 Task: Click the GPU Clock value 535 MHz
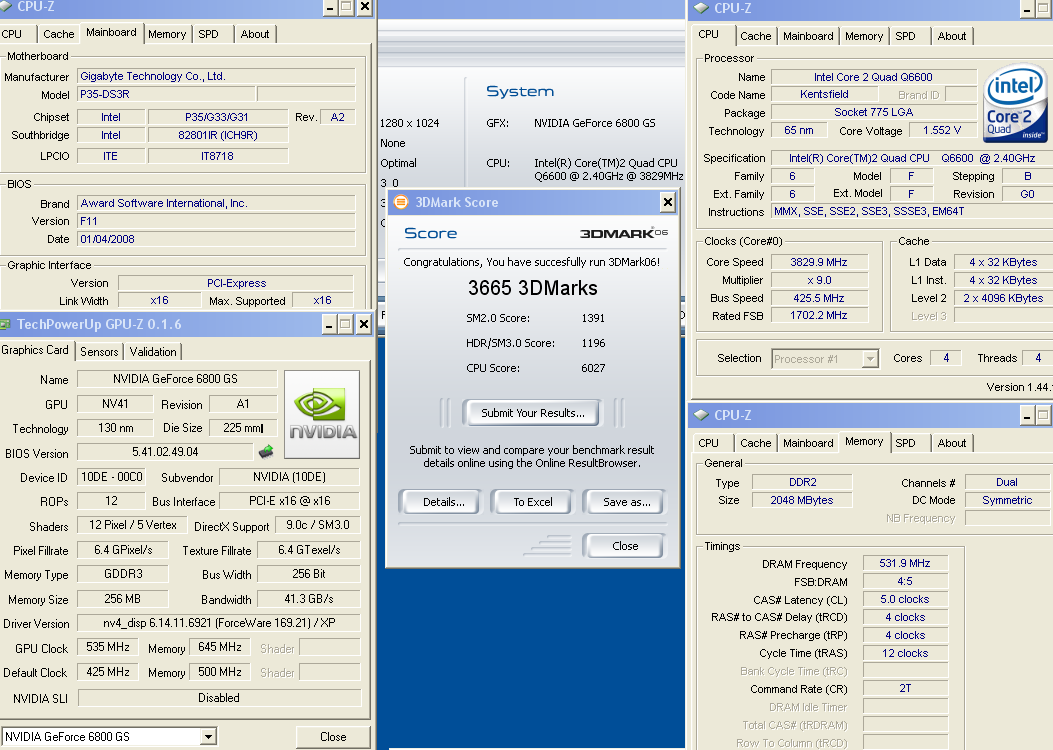pyautogui.click(x=108, y=647)
